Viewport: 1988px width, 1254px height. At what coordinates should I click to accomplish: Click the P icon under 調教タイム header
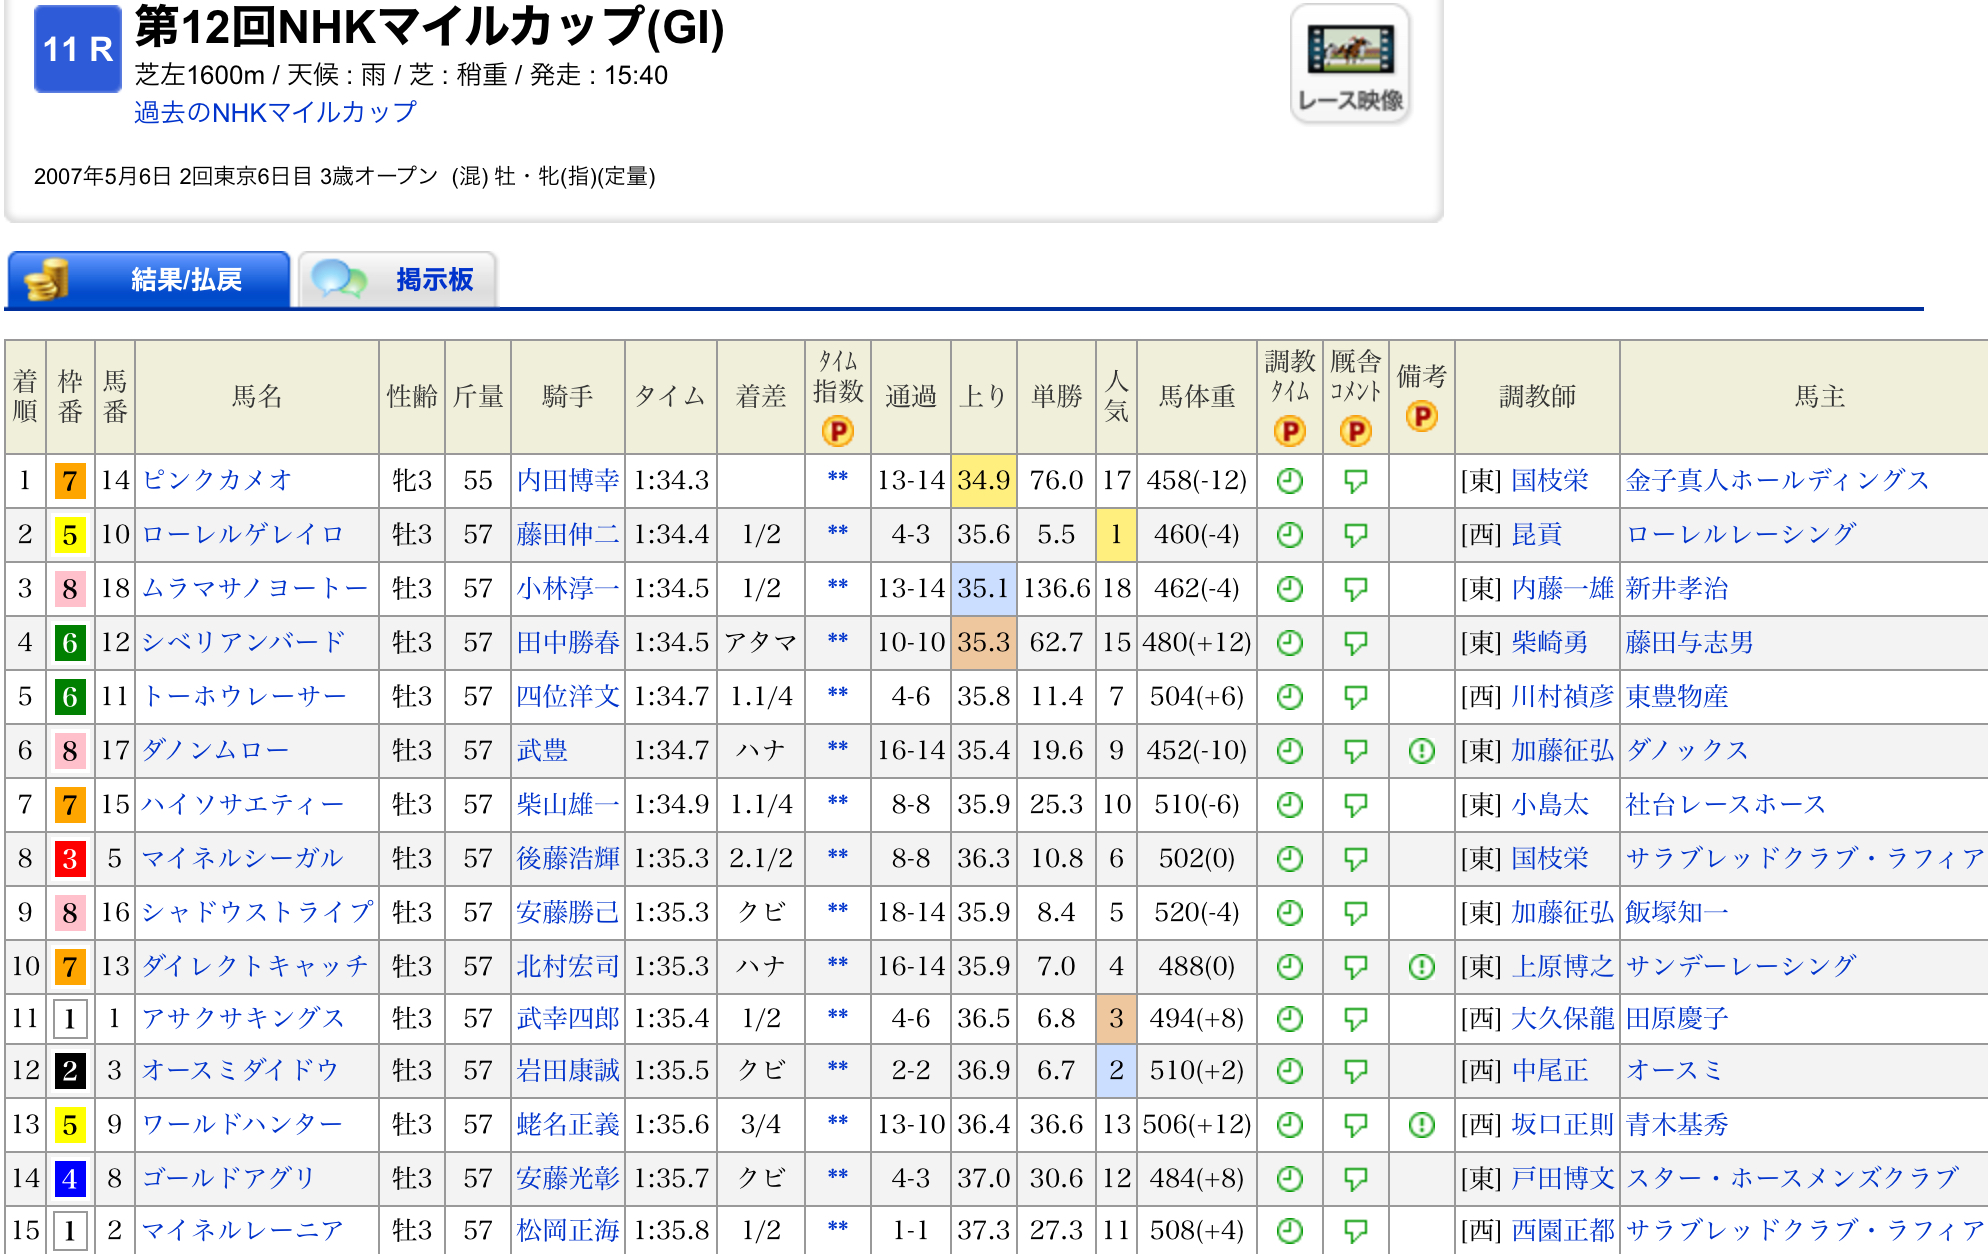[x=1290, y=431]
